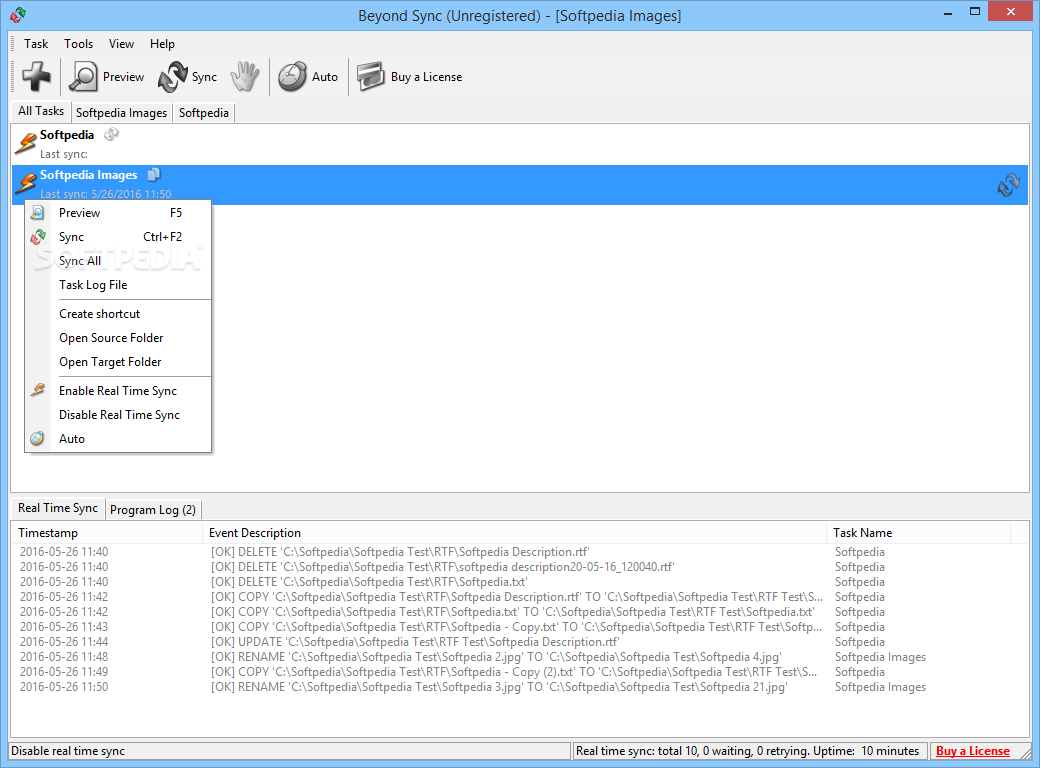
Task: Choose Preview F5 from context menu
Action: (x=118, y=213)
